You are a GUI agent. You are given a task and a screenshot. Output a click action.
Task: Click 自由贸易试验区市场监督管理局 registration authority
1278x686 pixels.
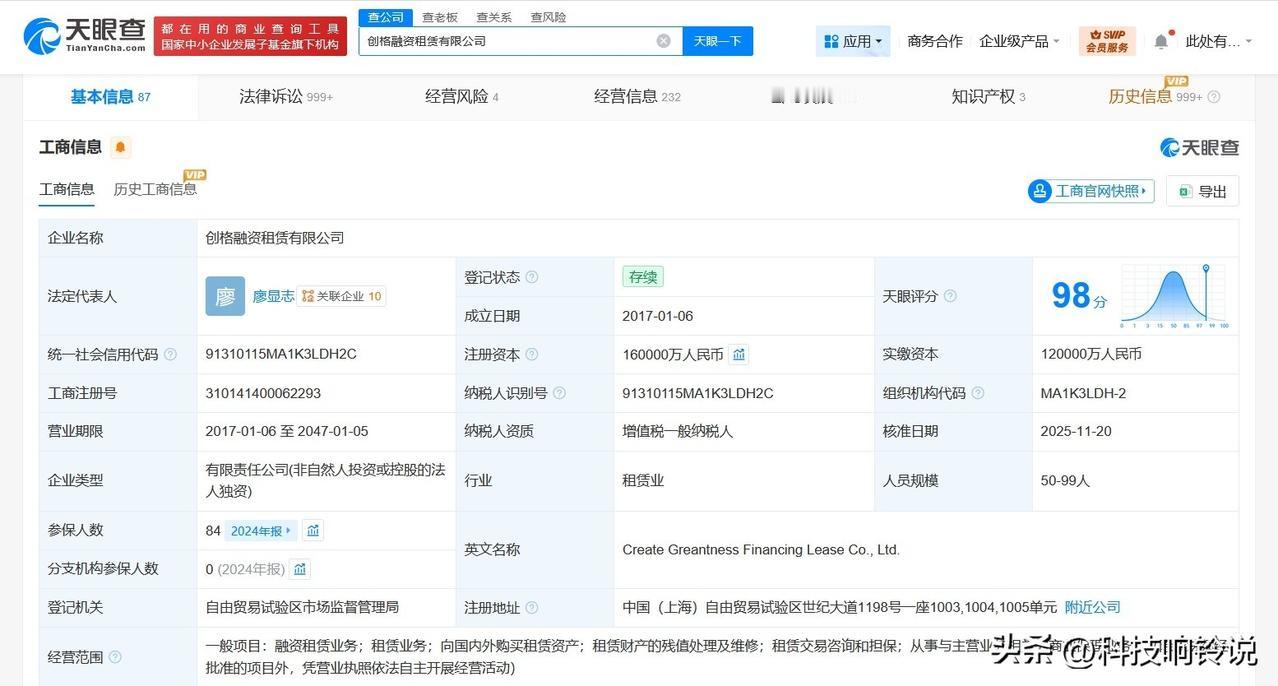point(302,607)
